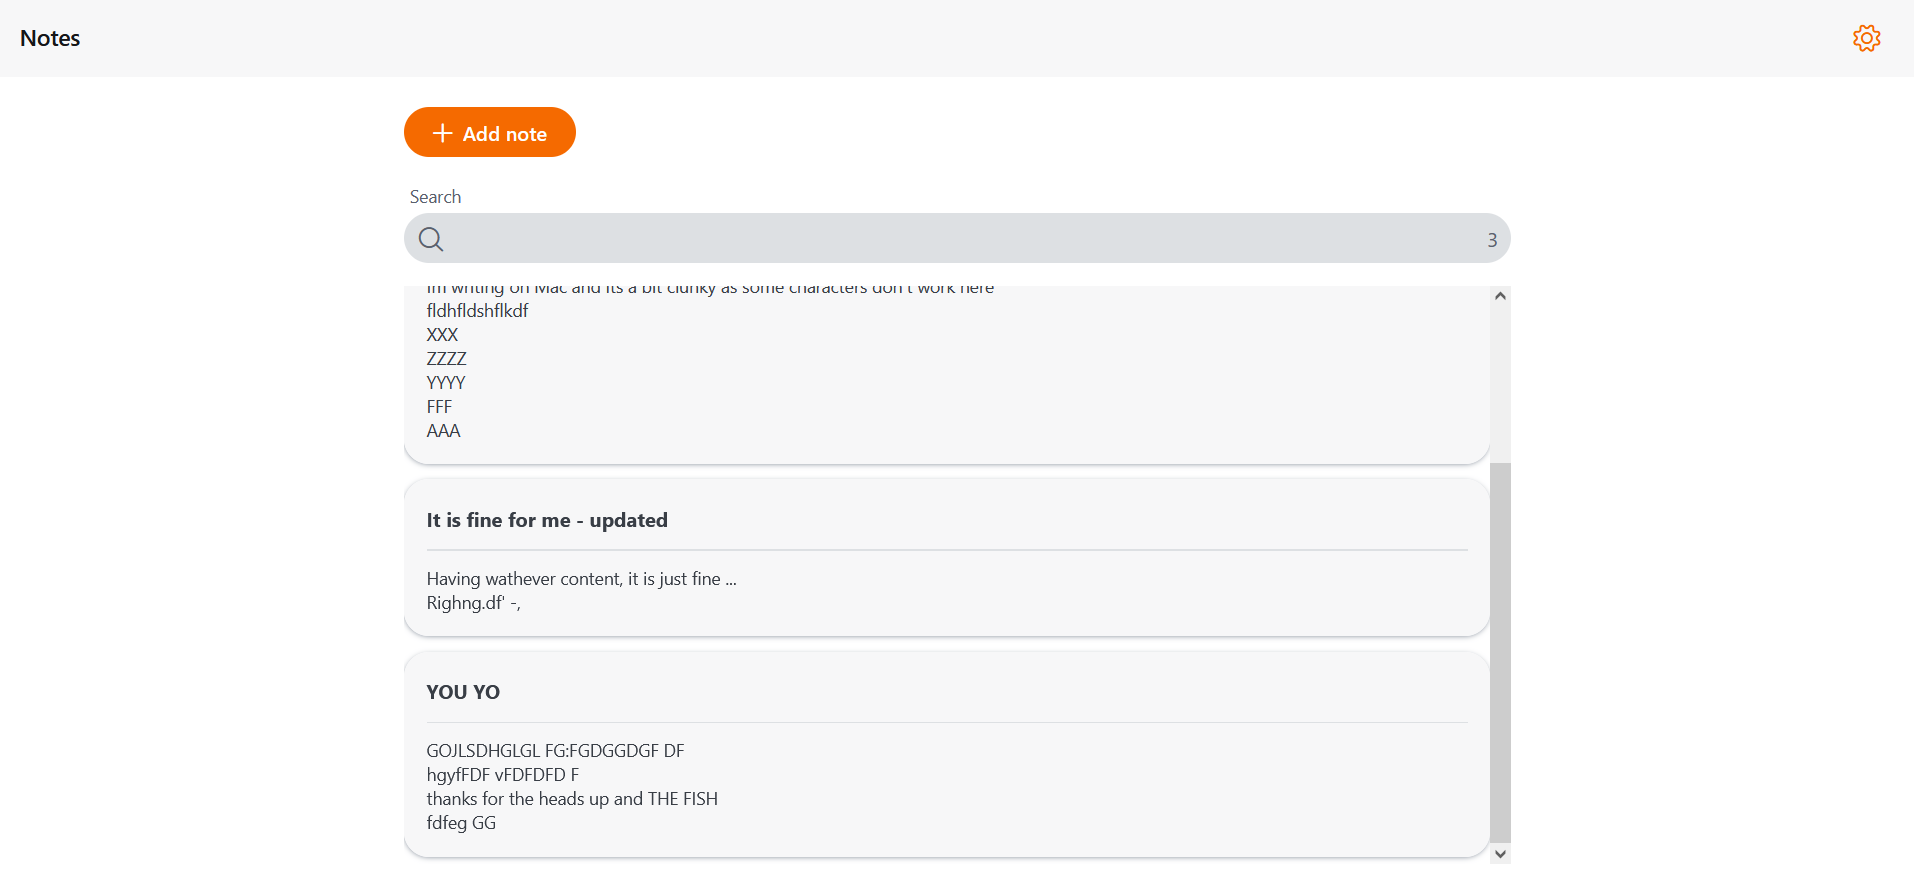Click the magnifier icon in search bar

point(431,239)
